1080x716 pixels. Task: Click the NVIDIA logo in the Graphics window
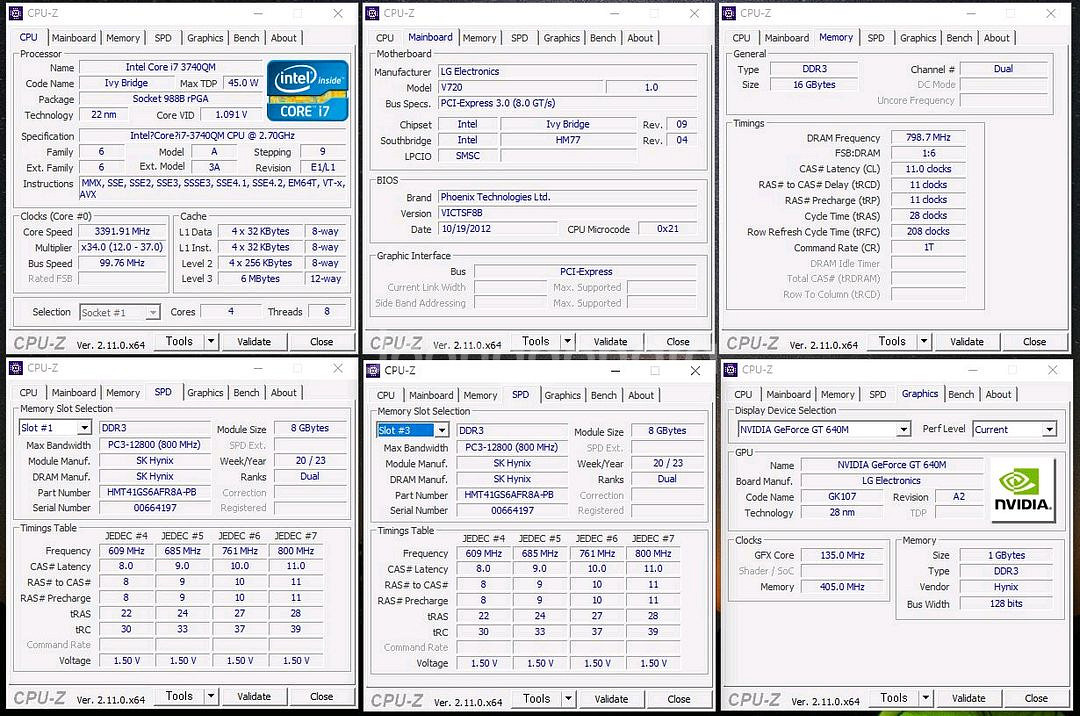[x=1022, y=490]
